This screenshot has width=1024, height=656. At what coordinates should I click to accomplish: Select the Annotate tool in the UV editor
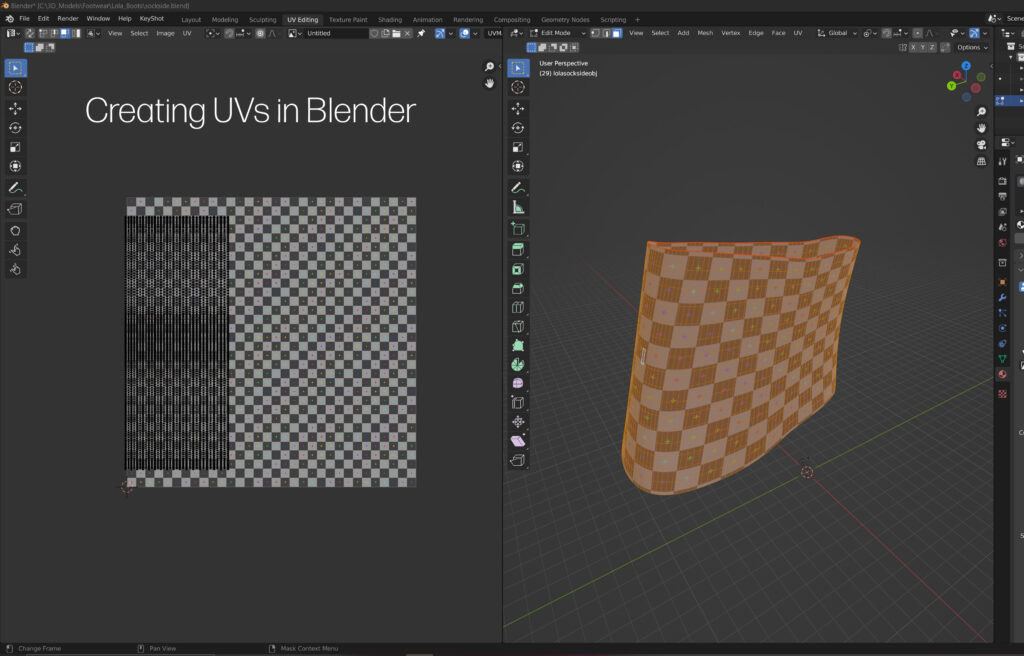pyautogui.click(x=16, y=187)
